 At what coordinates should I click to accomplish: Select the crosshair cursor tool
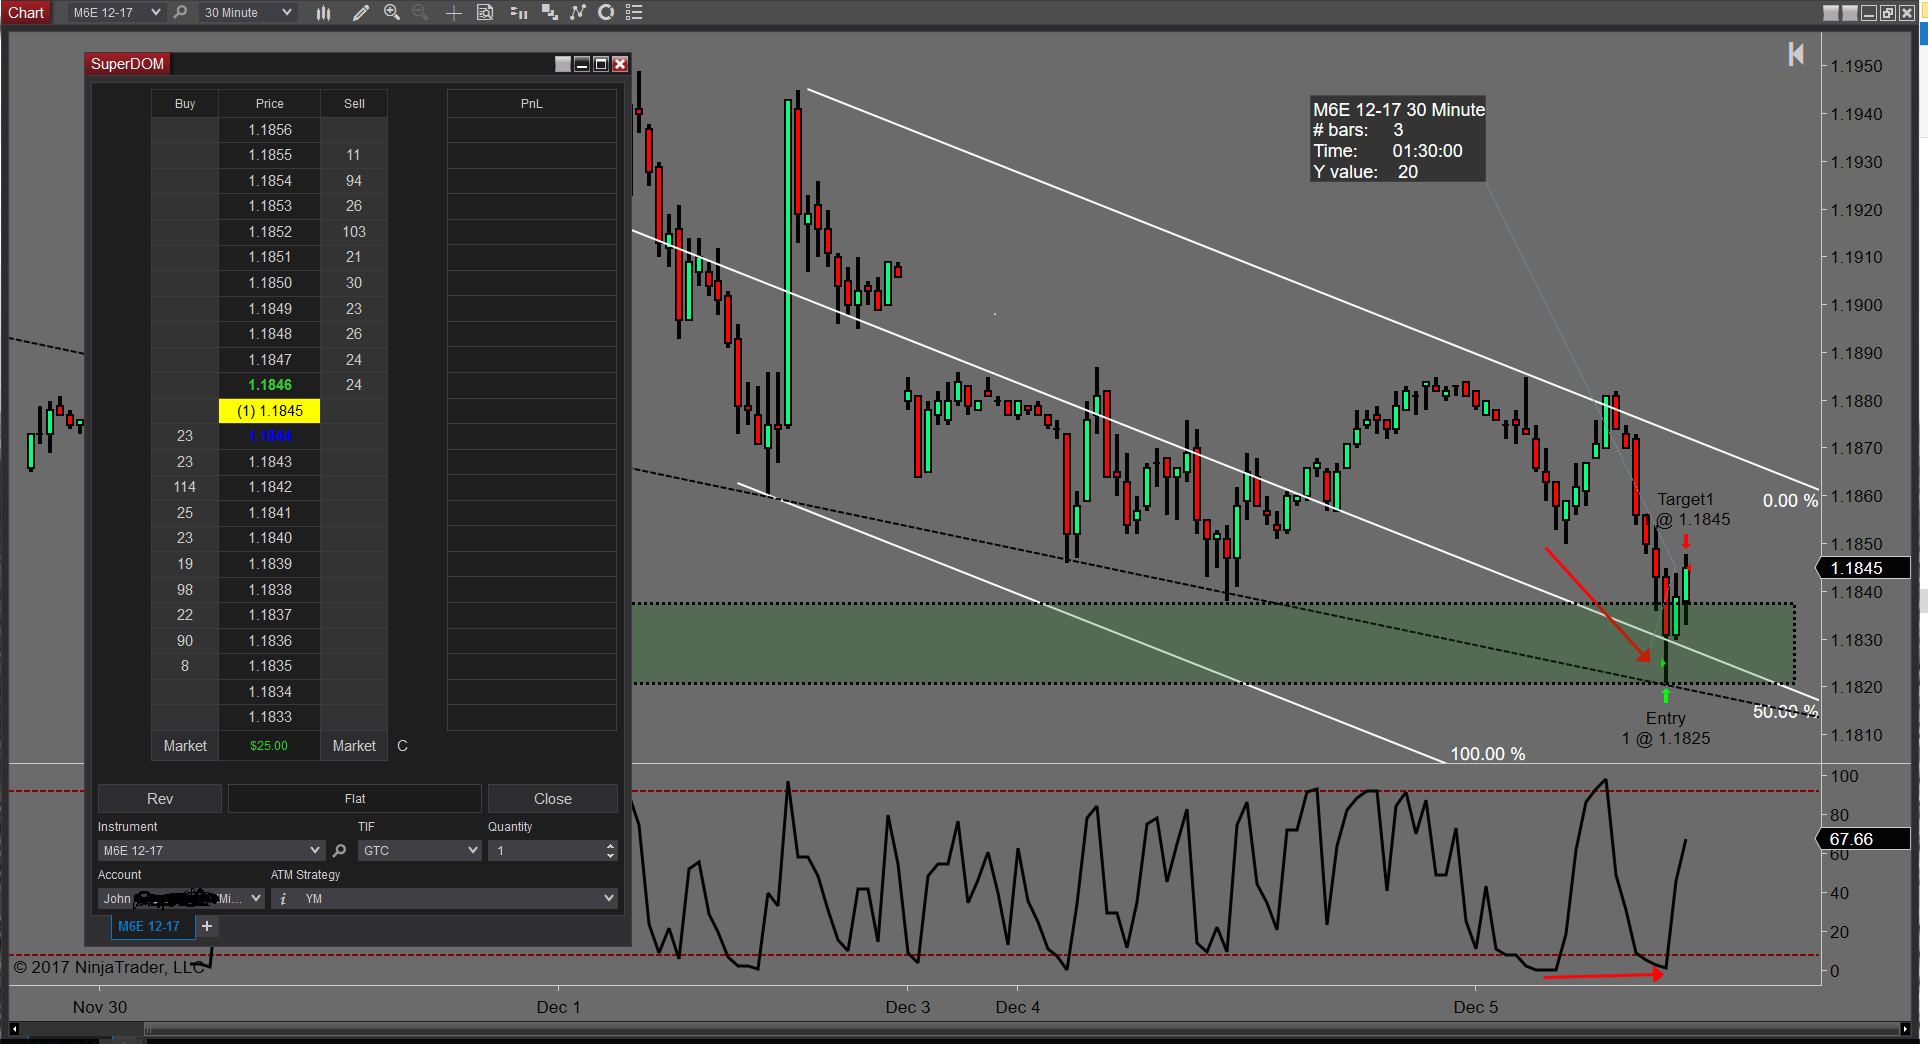tap(453, 12)
